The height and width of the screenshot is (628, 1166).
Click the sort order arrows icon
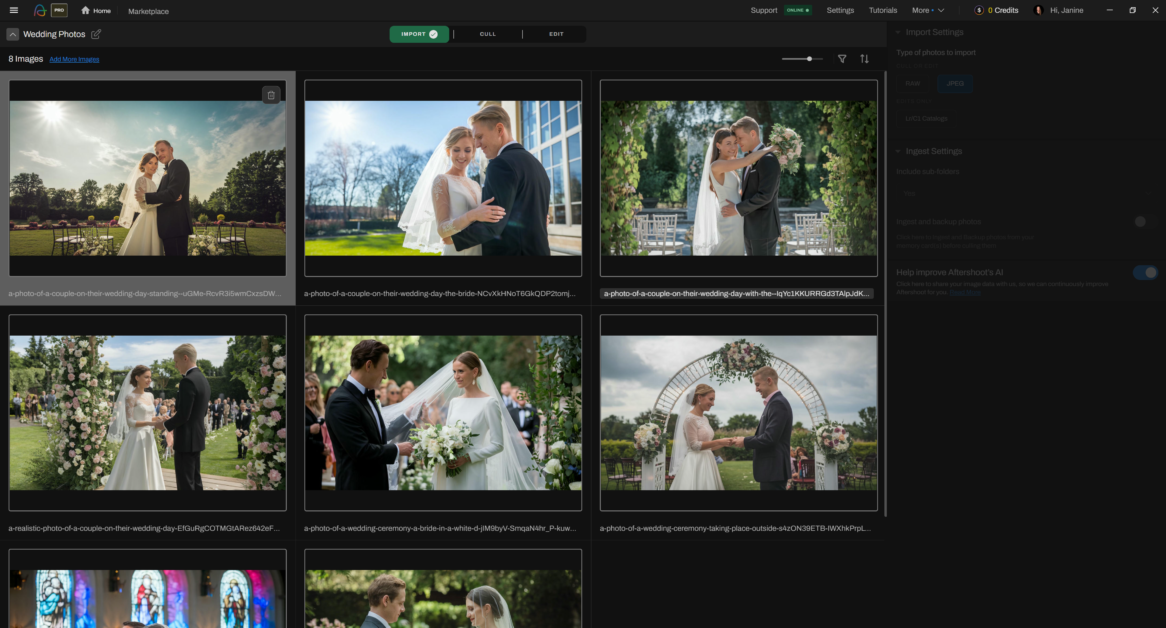(x=864, y=59)
